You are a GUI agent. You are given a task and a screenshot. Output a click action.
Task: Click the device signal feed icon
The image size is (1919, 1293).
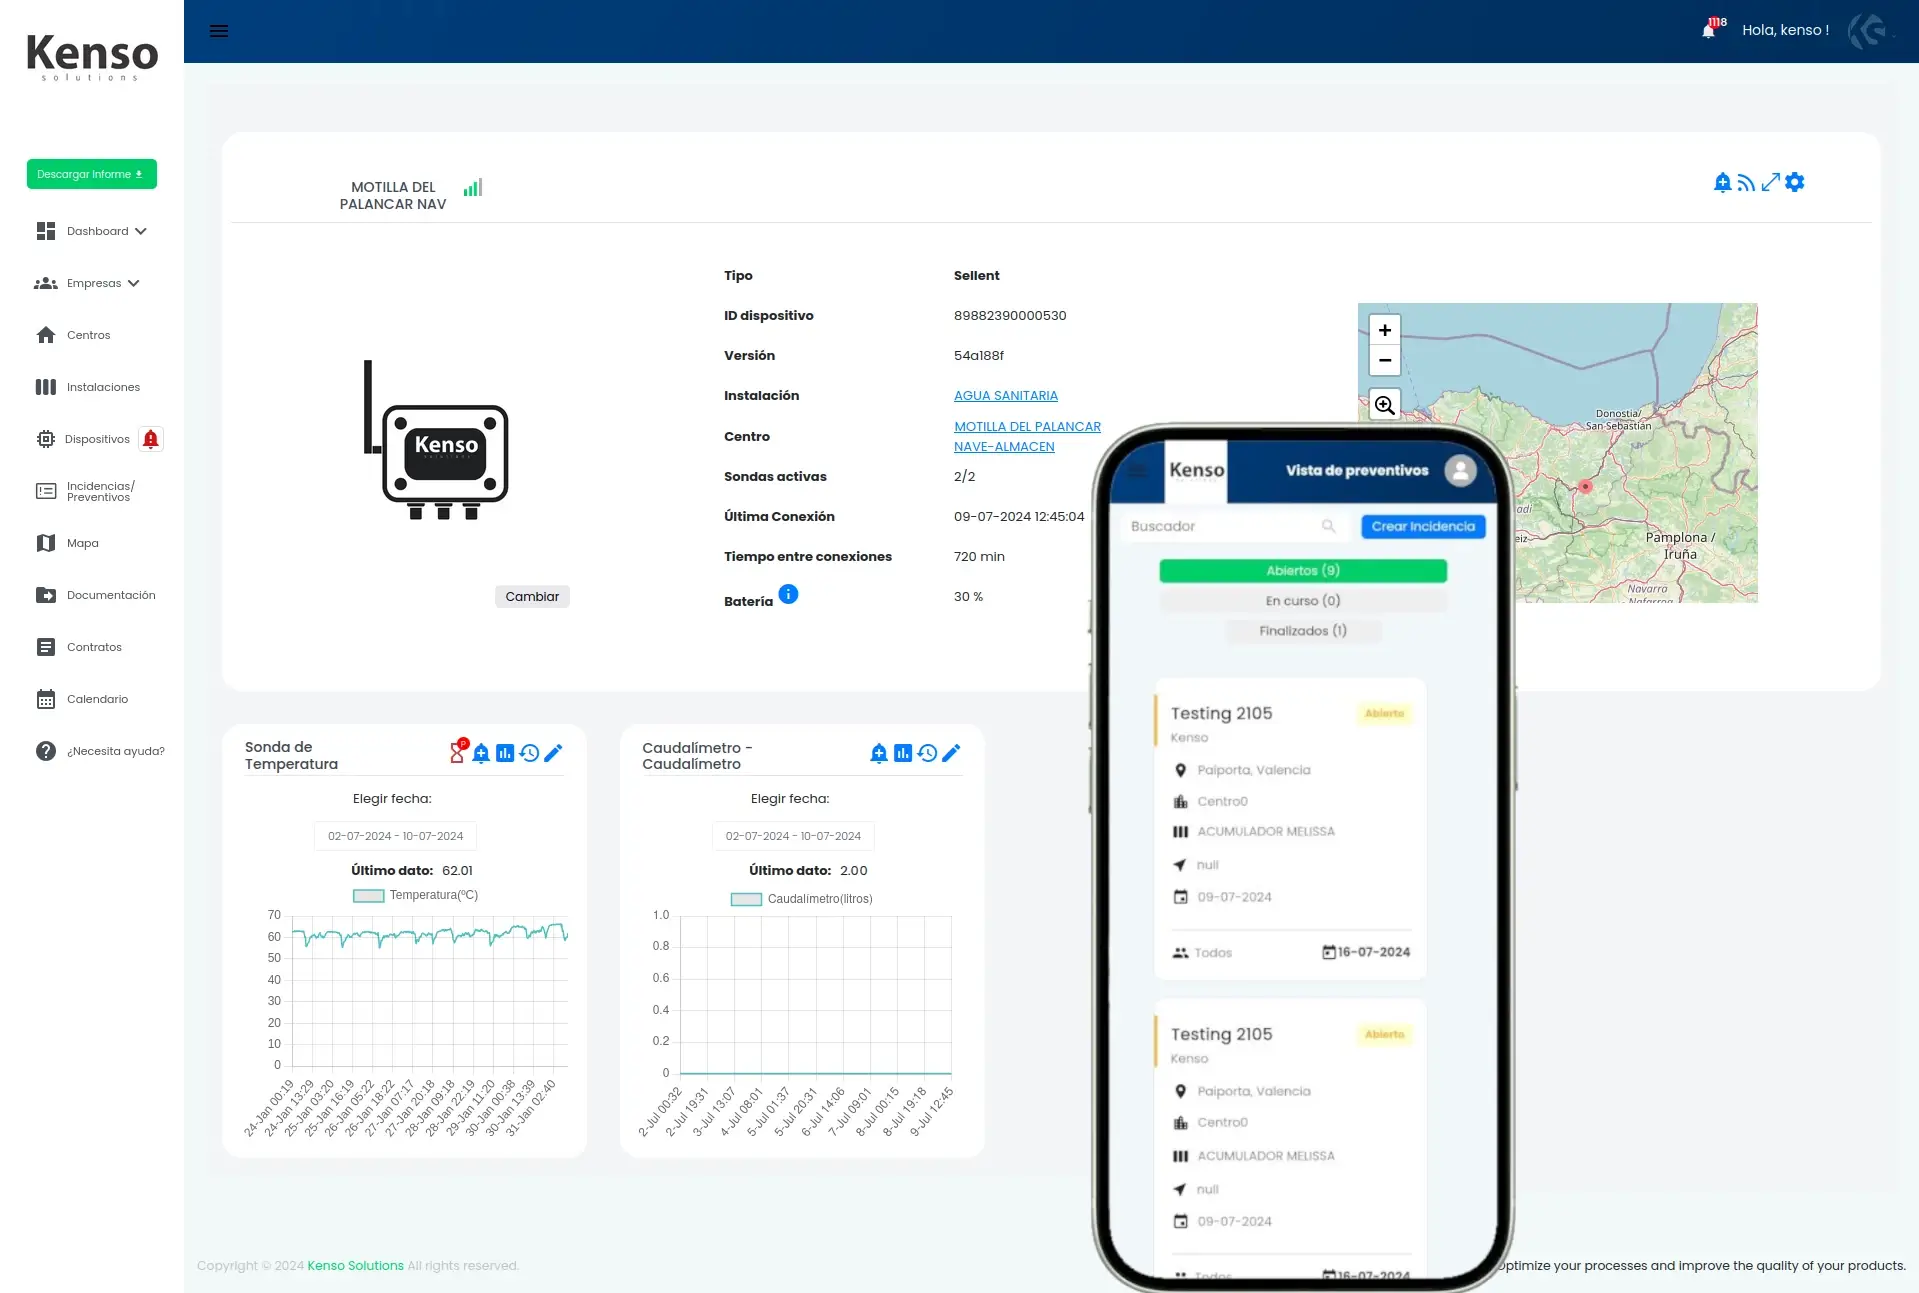1746,182
